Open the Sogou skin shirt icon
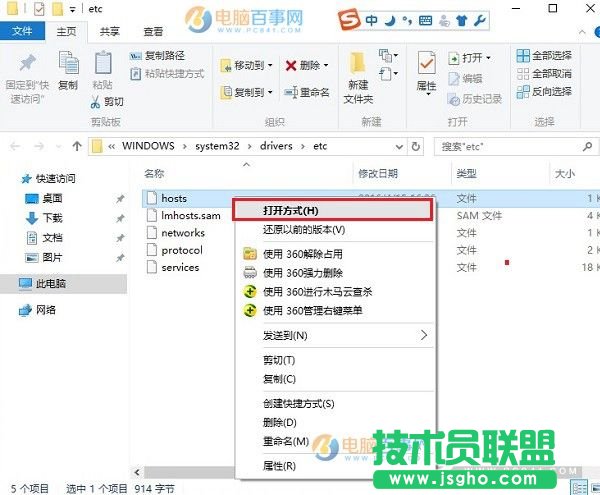 coord(462,20)
